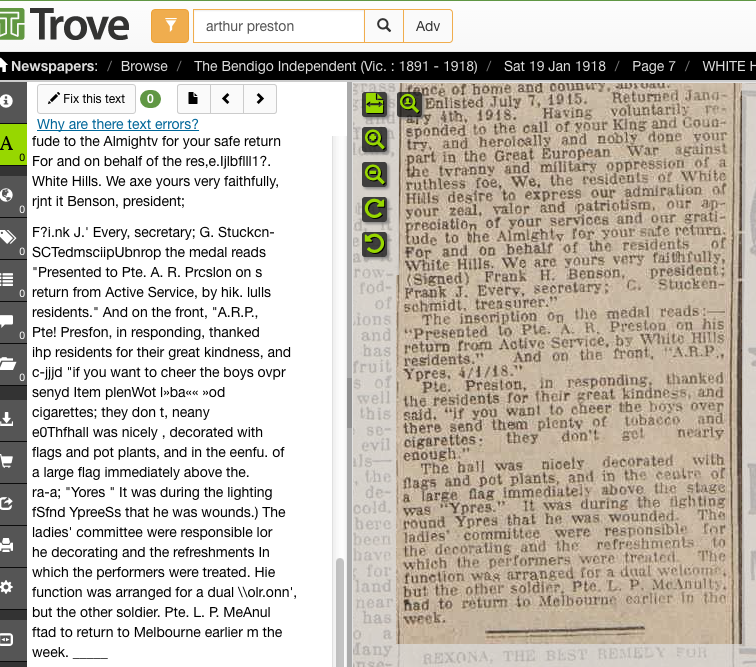This screenshot has height=667, width=756.
Task: Click OCR line 'cigarettes; they don t, neany'
Action: coord(121,412)
